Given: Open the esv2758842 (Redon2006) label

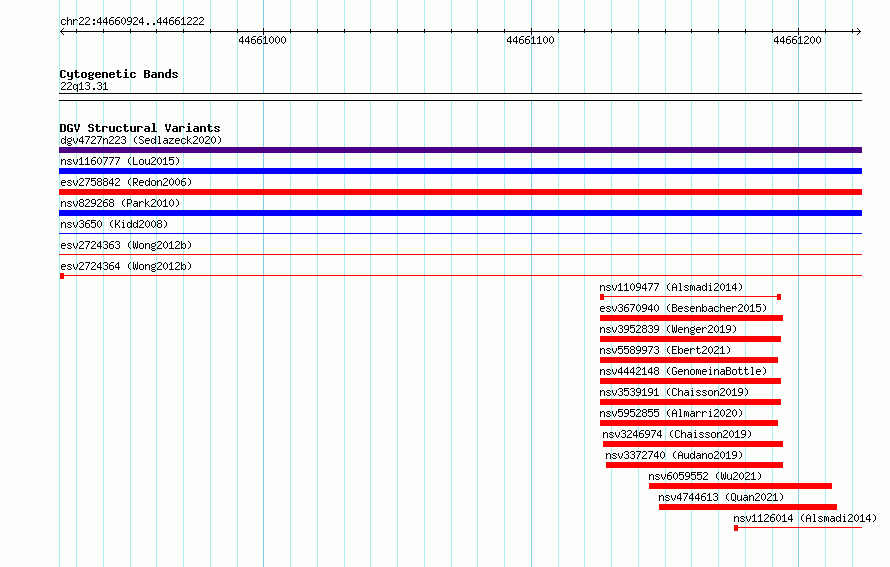Looking at the screenshot, I should click(126, 182).
